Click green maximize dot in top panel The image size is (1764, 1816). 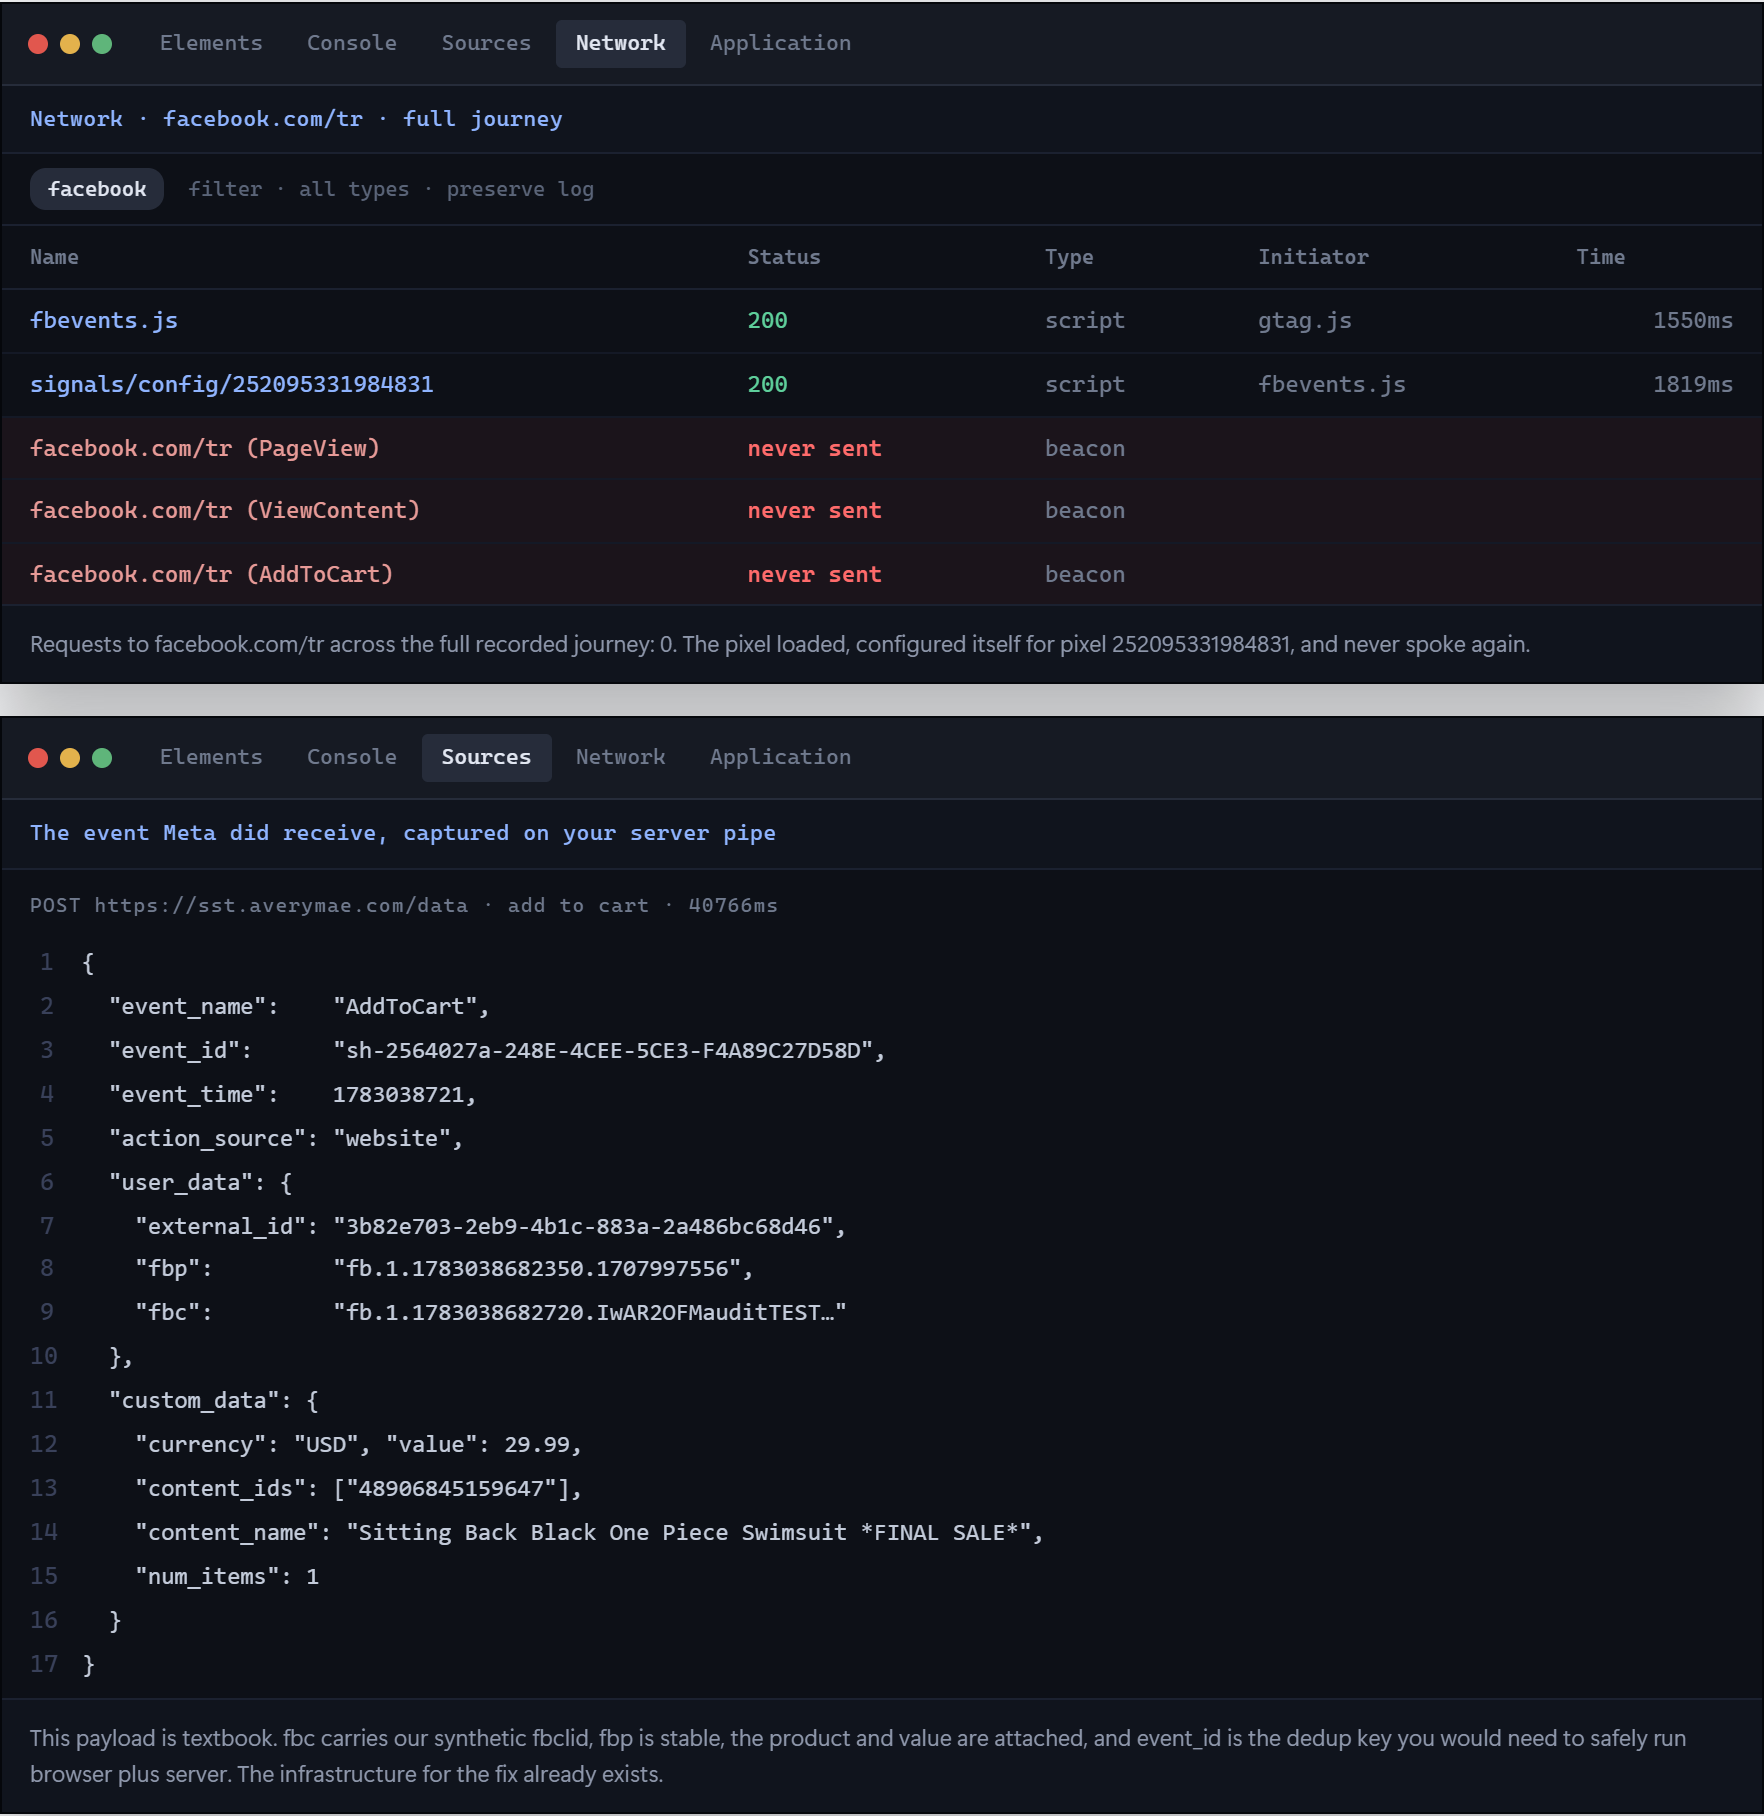coord(102,44)
